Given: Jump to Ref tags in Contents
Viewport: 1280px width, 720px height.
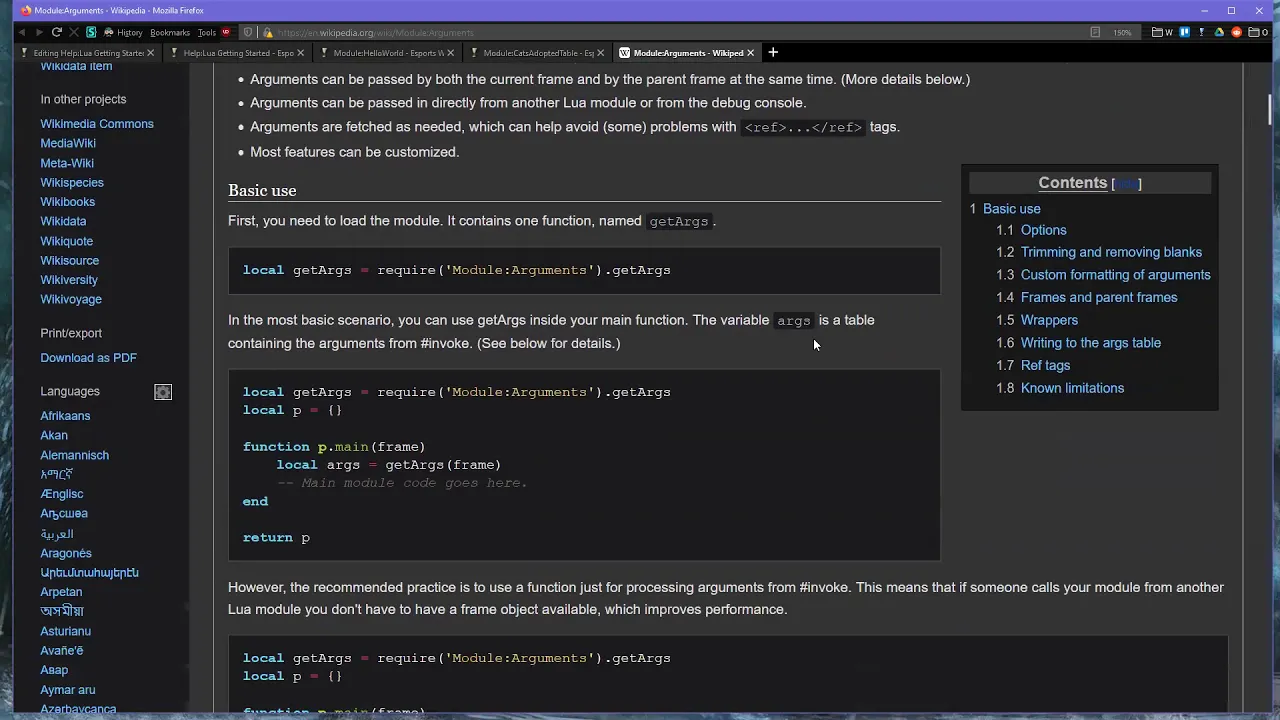Looking at the screenshot, I should (1045, 365).
